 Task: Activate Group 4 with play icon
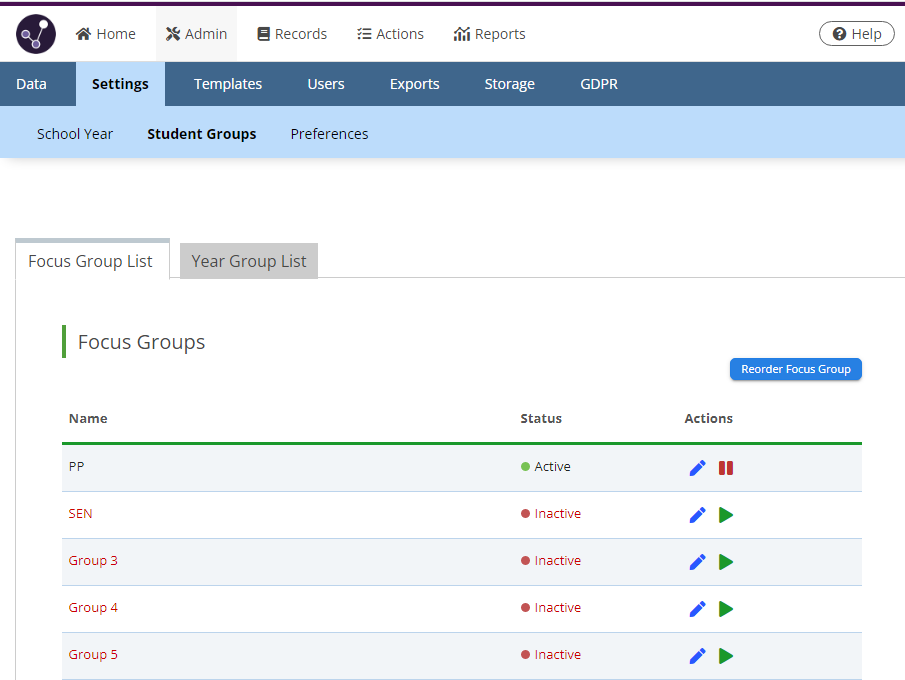pyautogui.click(x=726, y=609)
